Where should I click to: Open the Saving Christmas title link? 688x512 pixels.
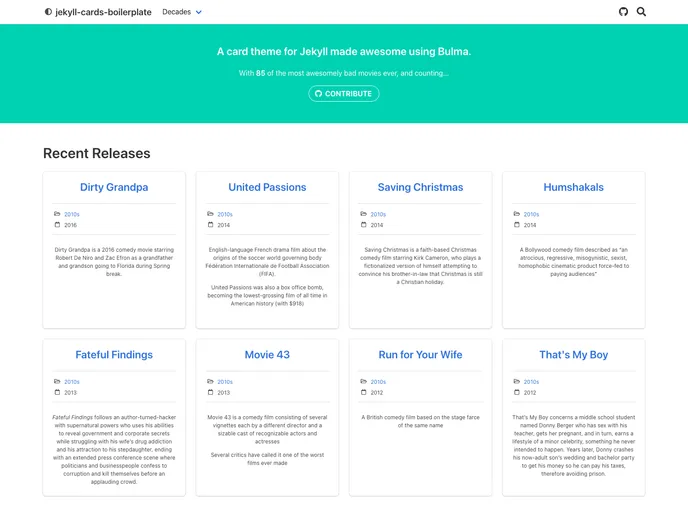tap(420, 187)
